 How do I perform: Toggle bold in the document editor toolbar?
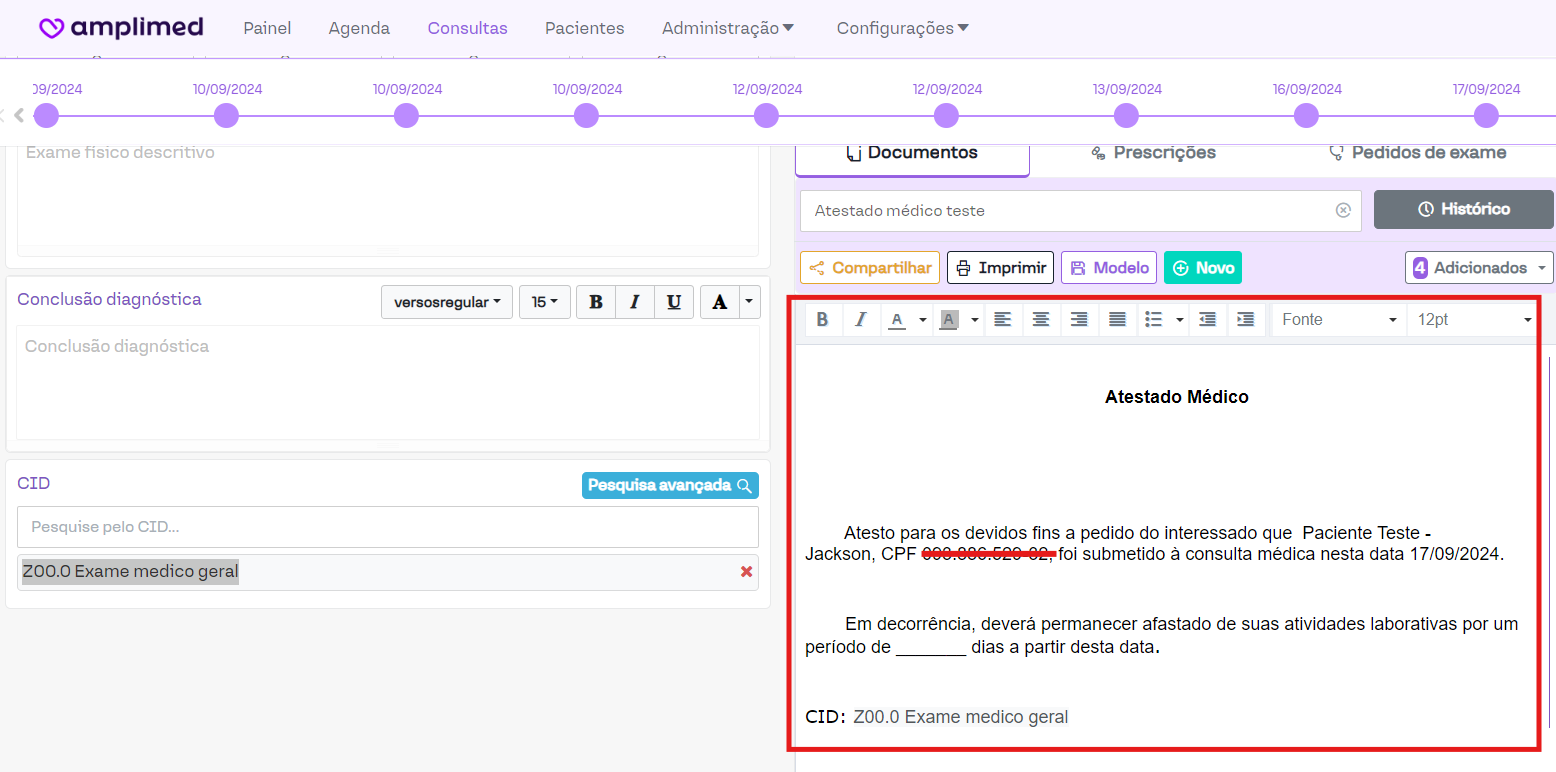click(x=822, y=320)
